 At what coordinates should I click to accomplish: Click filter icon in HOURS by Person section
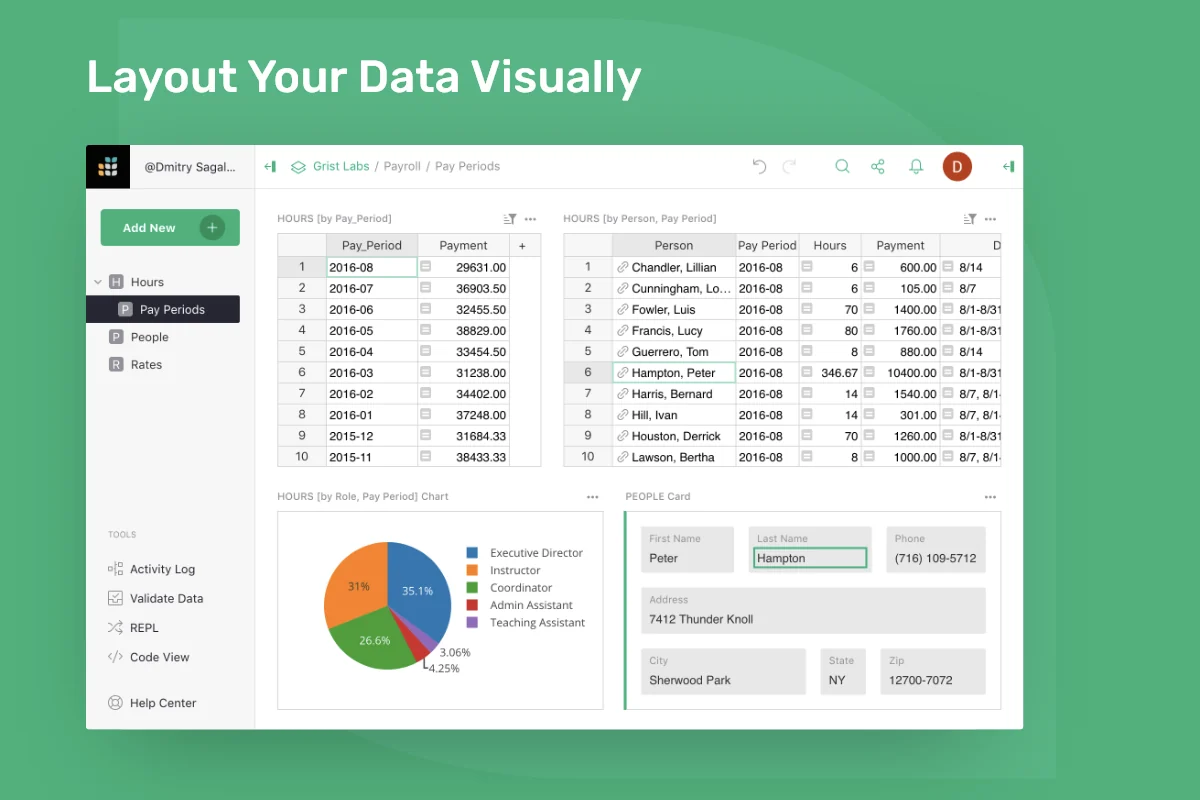pyautogui.click(x=970, y=219)
